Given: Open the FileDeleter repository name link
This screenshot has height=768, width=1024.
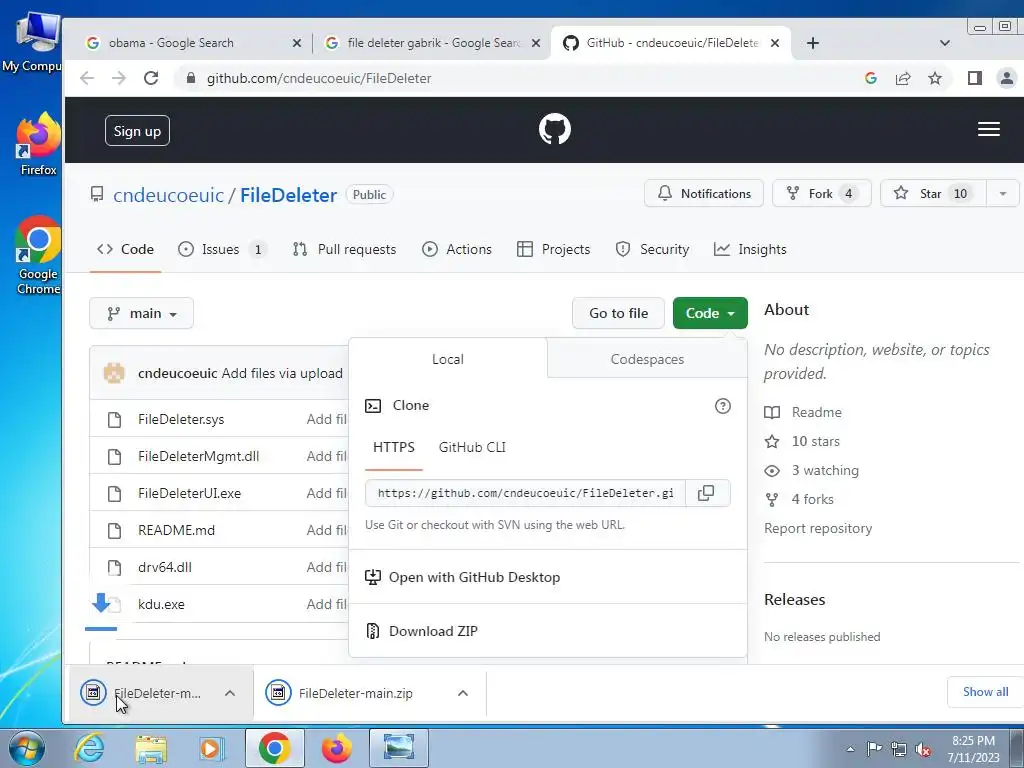Looking at the screenshot, I should 289,195.
